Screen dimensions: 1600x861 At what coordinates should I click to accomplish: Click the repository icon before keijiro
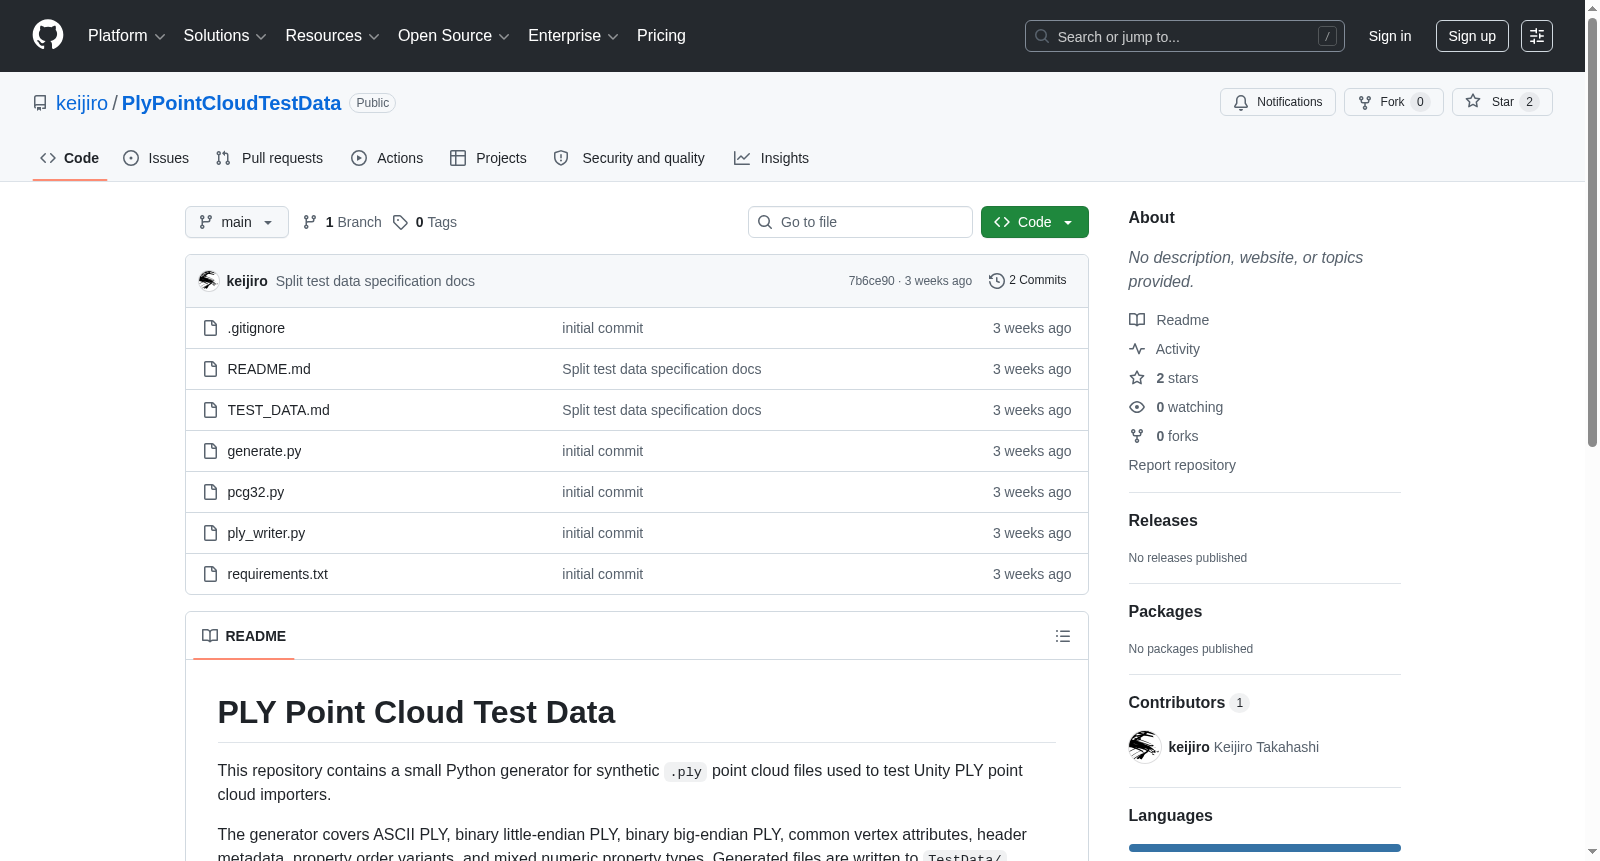click(40, 103)
